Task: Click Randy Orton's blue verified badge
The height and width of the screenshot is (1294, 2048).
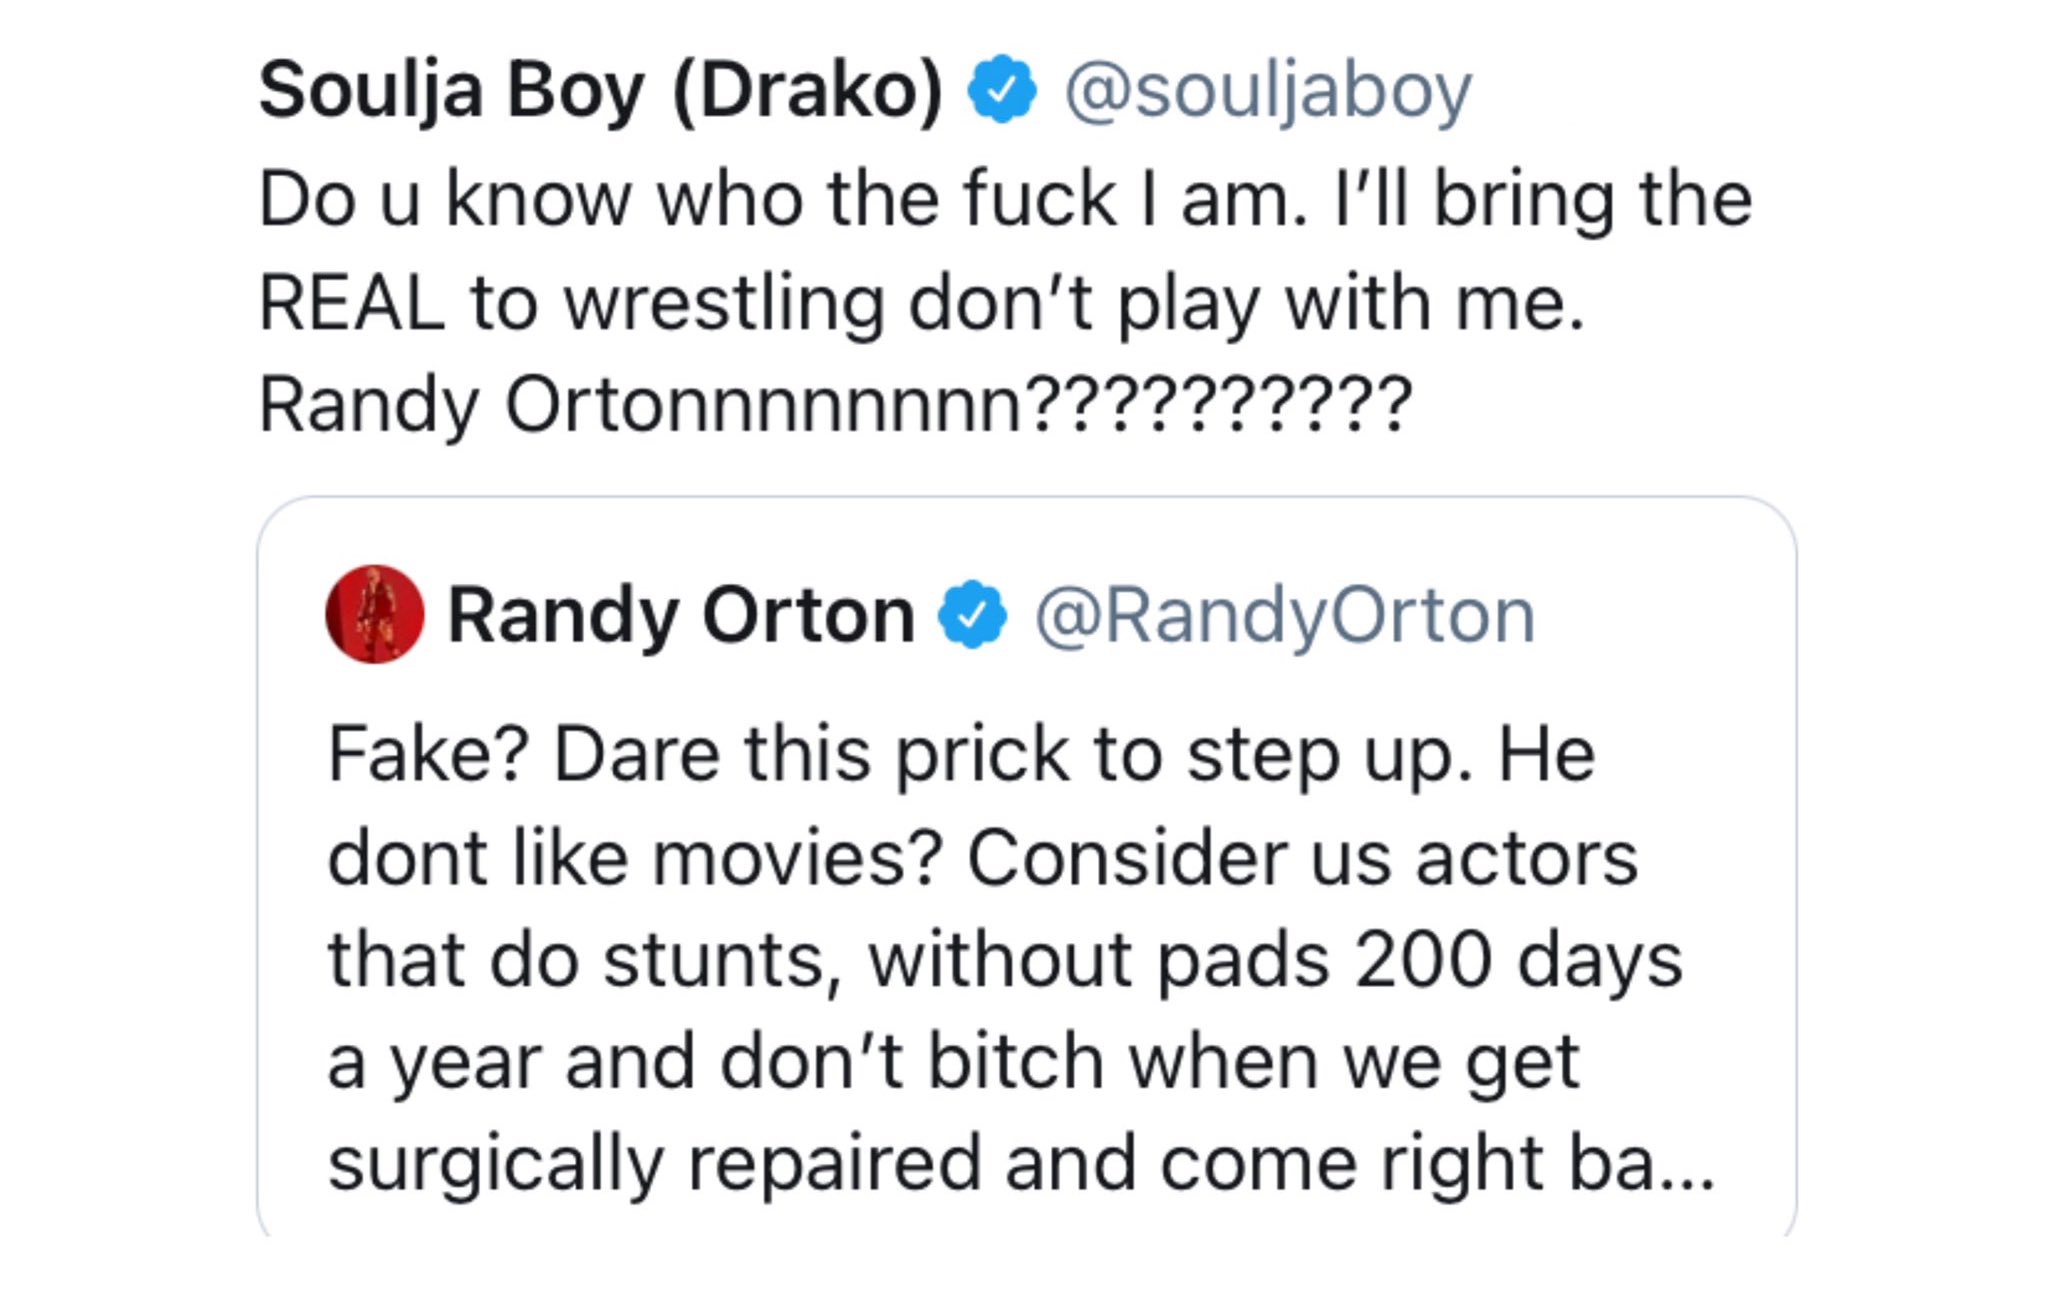Action: (972, 615)
